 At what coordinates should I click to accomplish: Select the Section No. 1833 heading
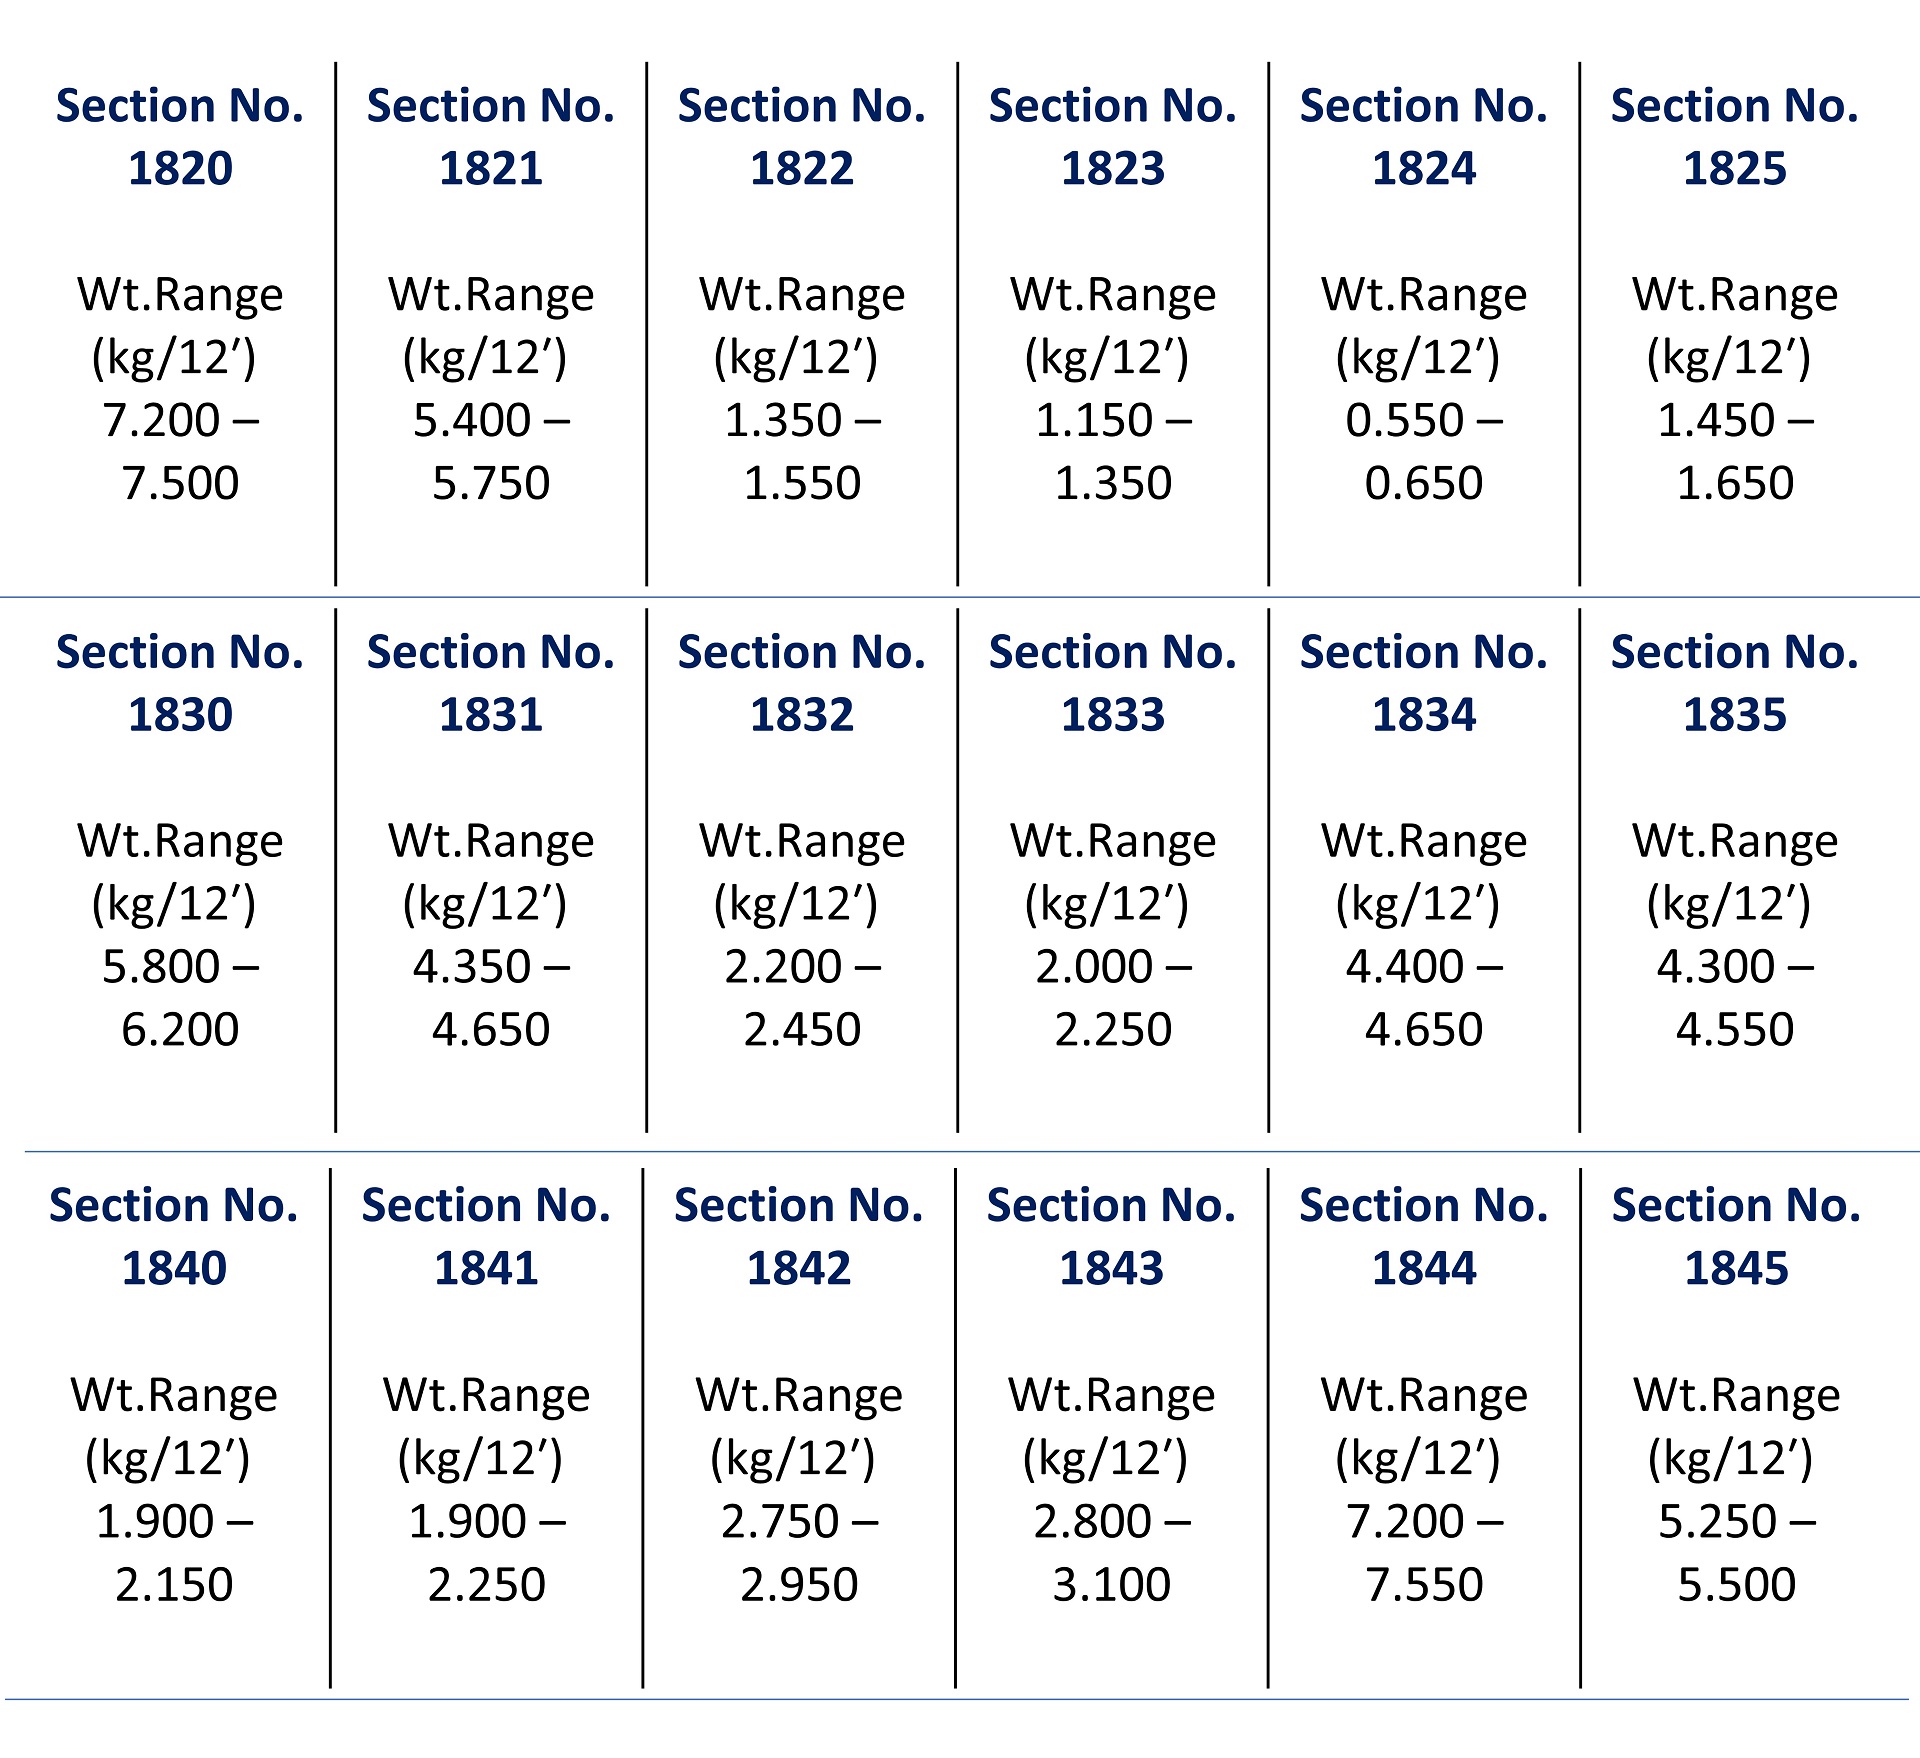tap(1113, 683)
